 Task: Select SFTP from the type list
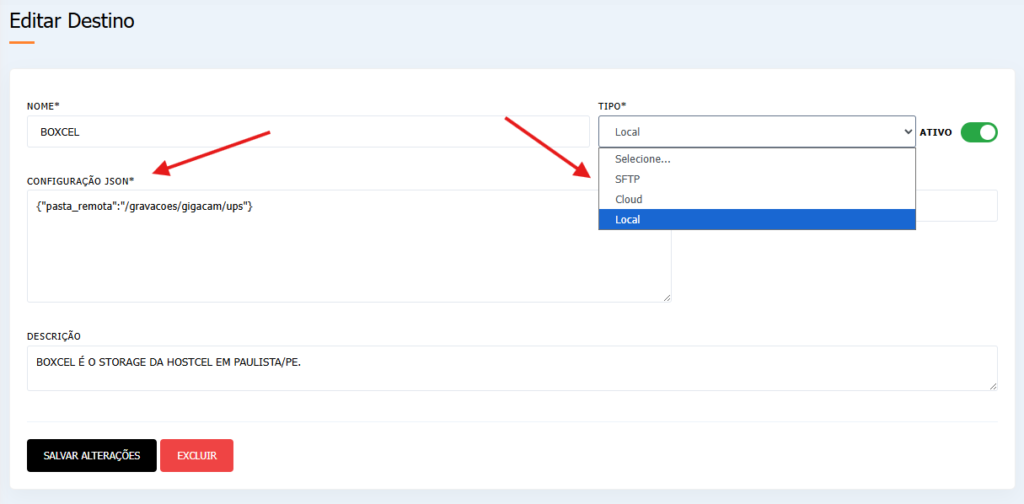[x=757, y=179]
